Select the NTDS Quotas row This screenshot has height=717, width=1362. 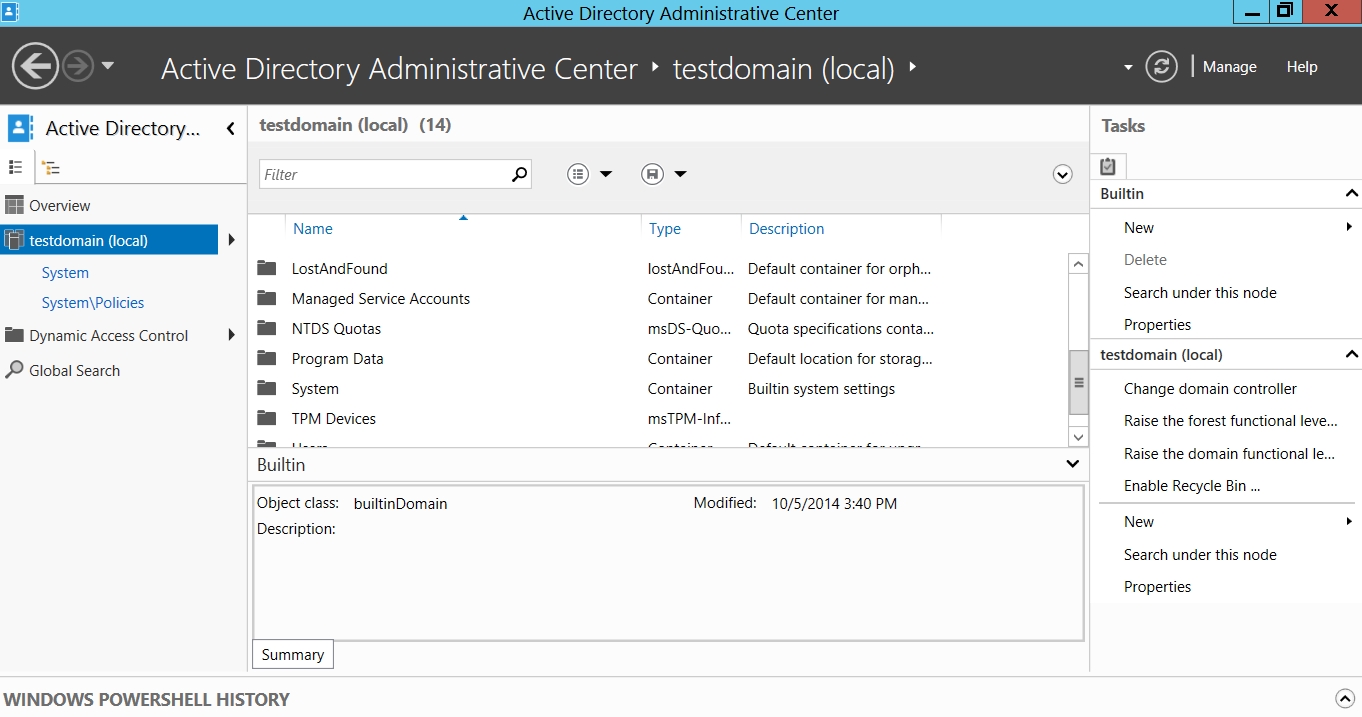pos(658,328)
